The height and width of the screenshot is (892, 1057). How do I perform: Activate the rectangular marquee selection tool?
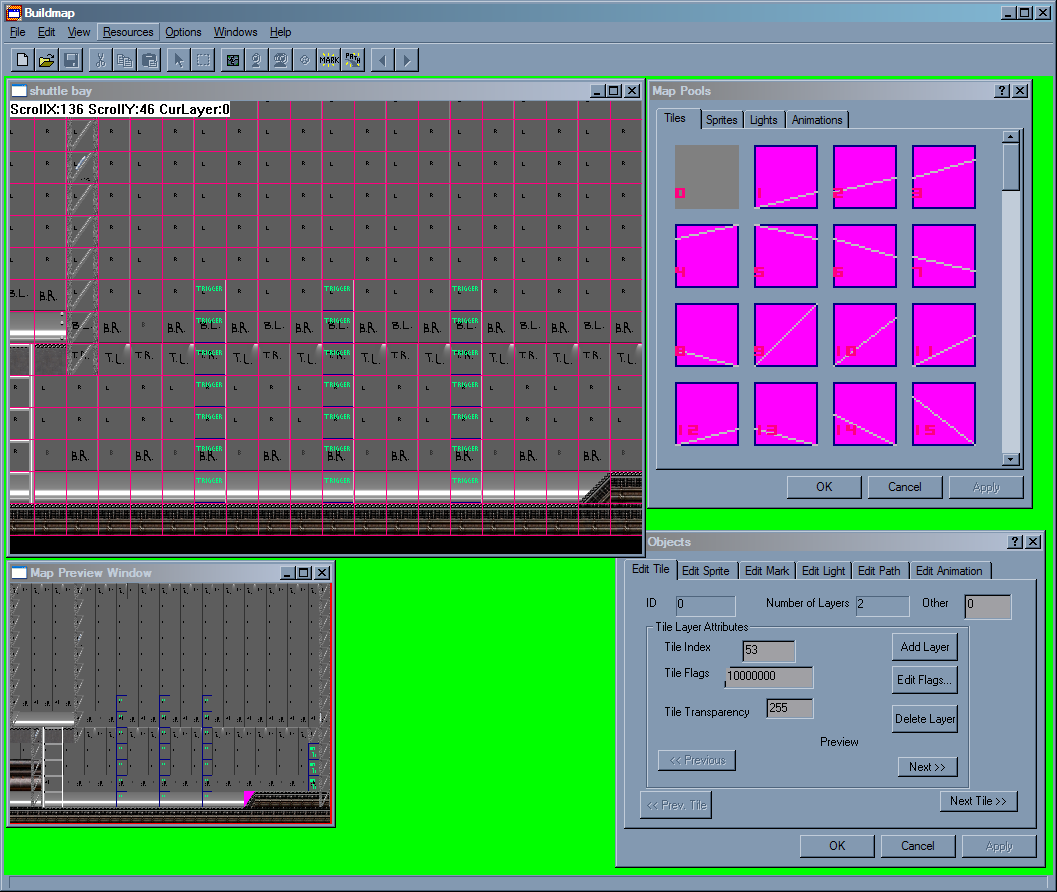point(204,60)
